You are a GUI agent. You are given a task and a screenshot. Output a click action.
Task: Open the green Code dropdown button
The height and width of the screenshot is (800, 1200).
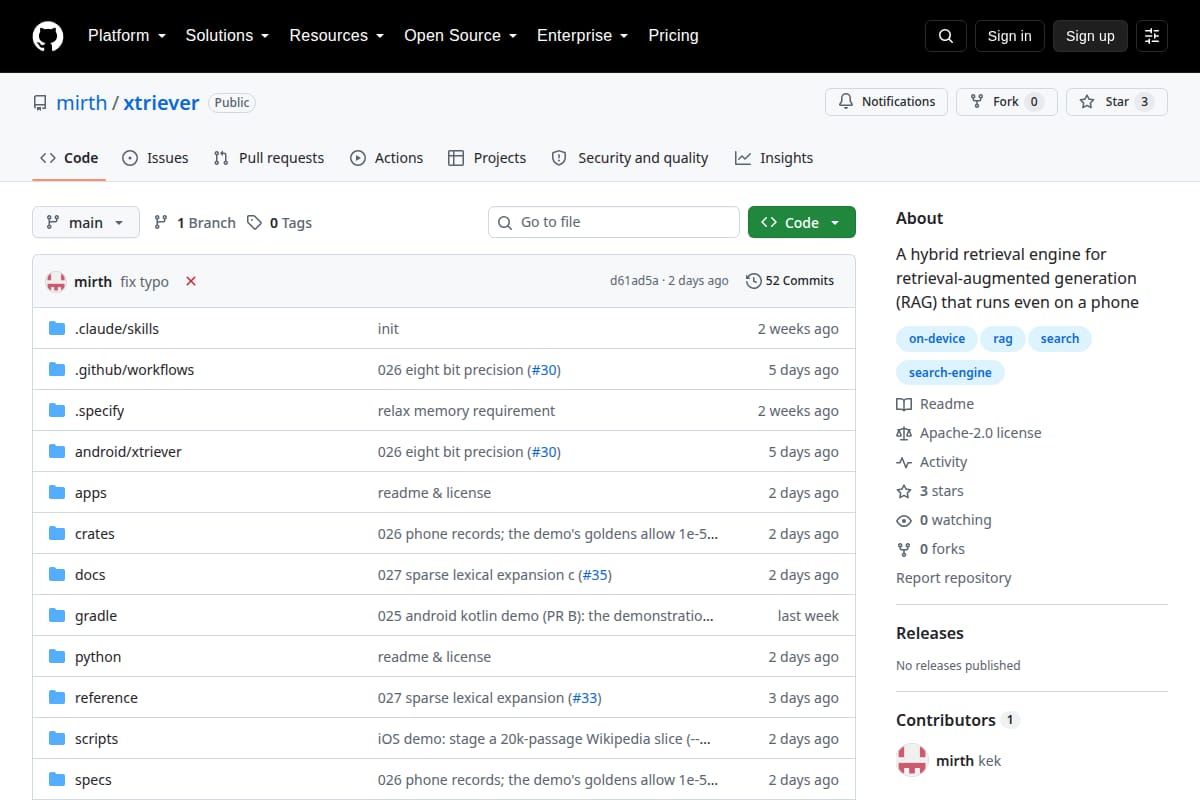pyautogui.click(x=802, y=222)
